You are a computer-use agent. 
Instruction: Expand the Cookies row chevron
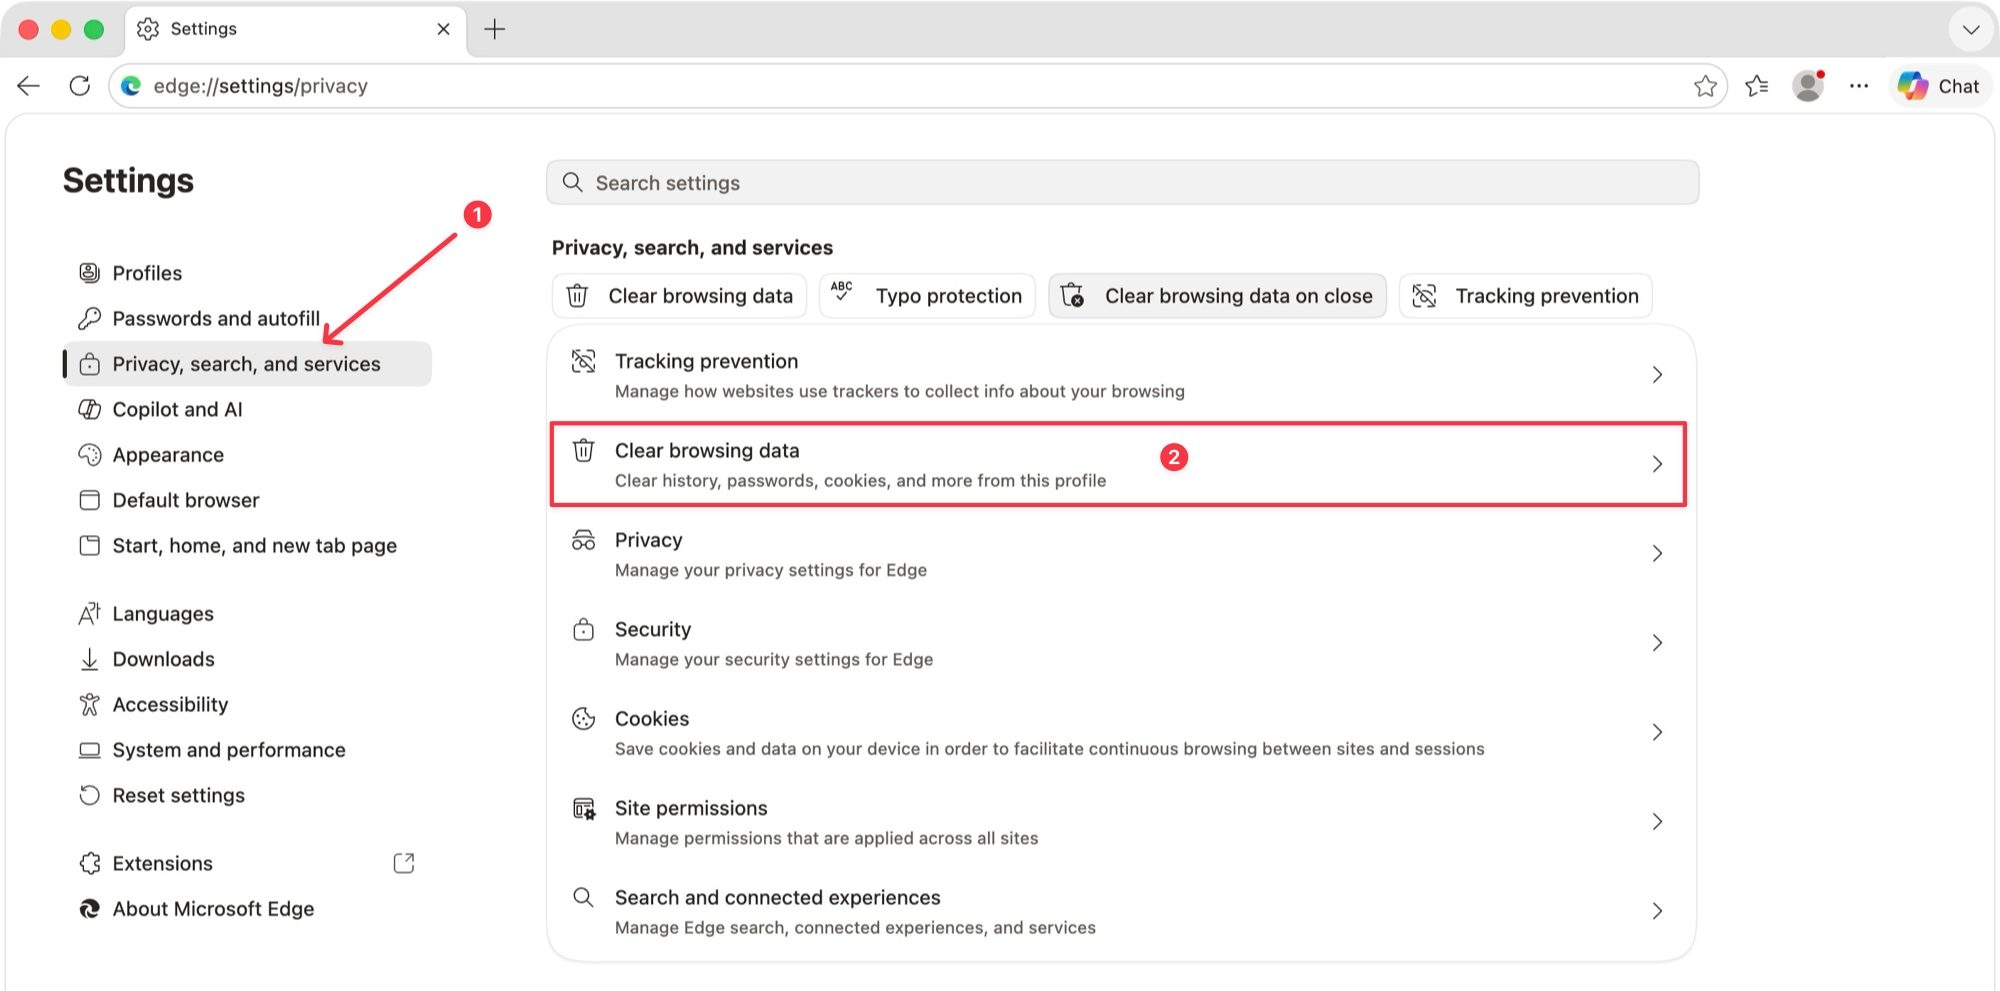pos(1657,732)
